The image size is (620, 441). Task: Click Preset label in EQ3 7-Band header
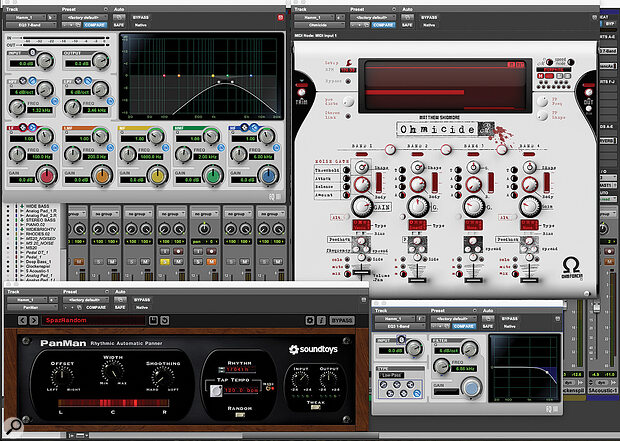[x=69, y=9]
